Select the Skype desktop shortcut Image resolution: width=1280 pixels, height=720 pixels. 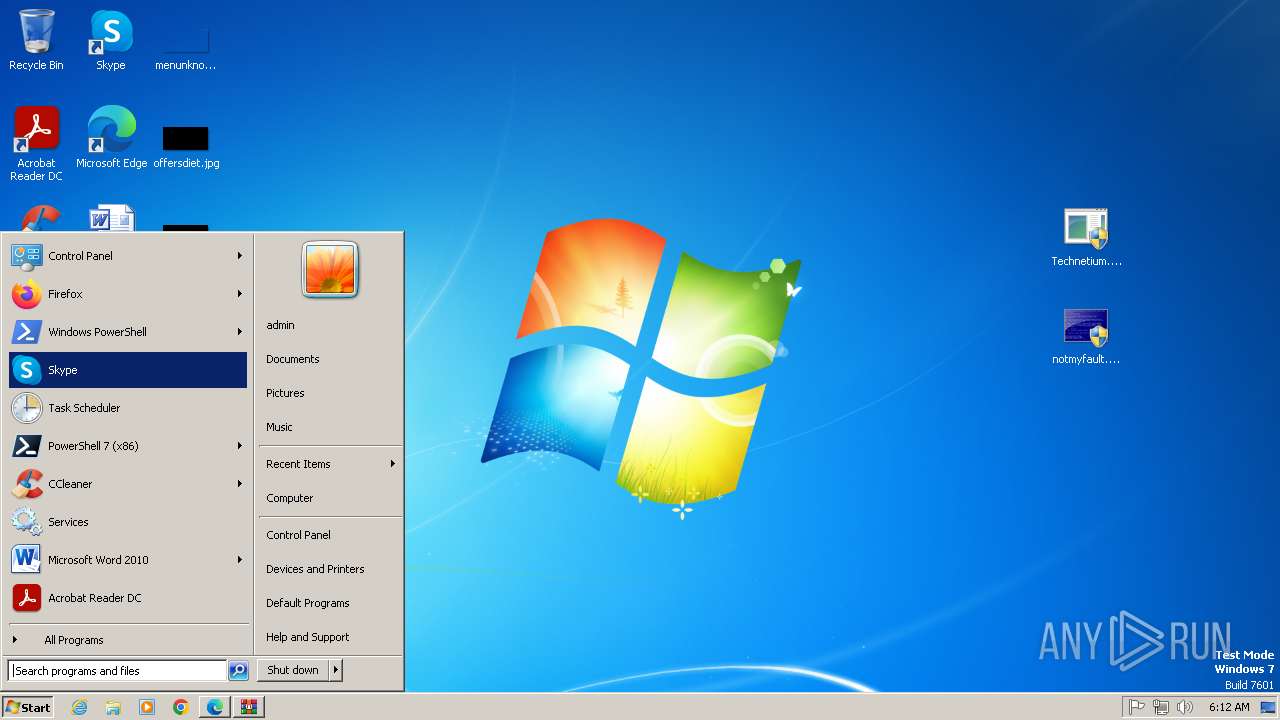(111, 40)
